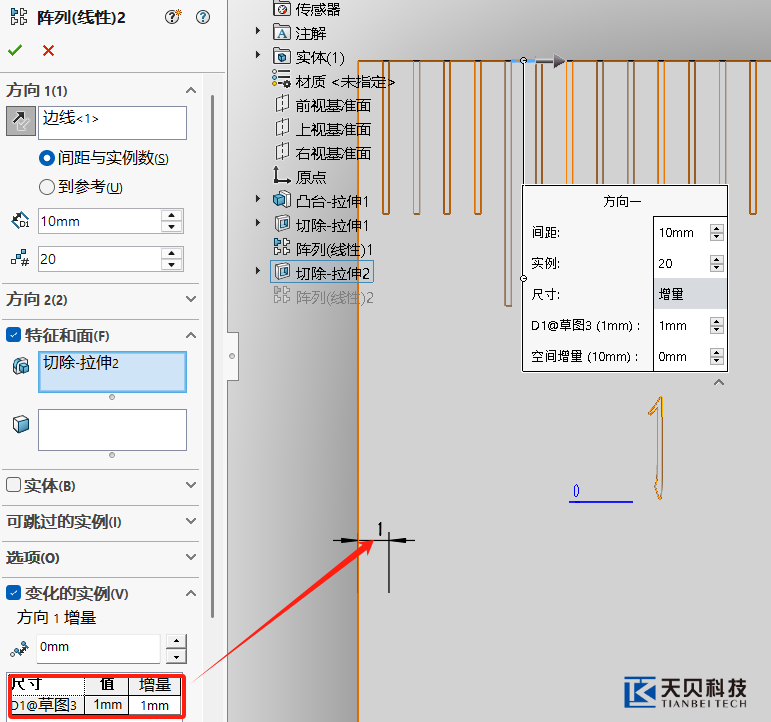Click the direction arrow handle in viewport
The height and width of the screenshot is (722, 771).
550,60
